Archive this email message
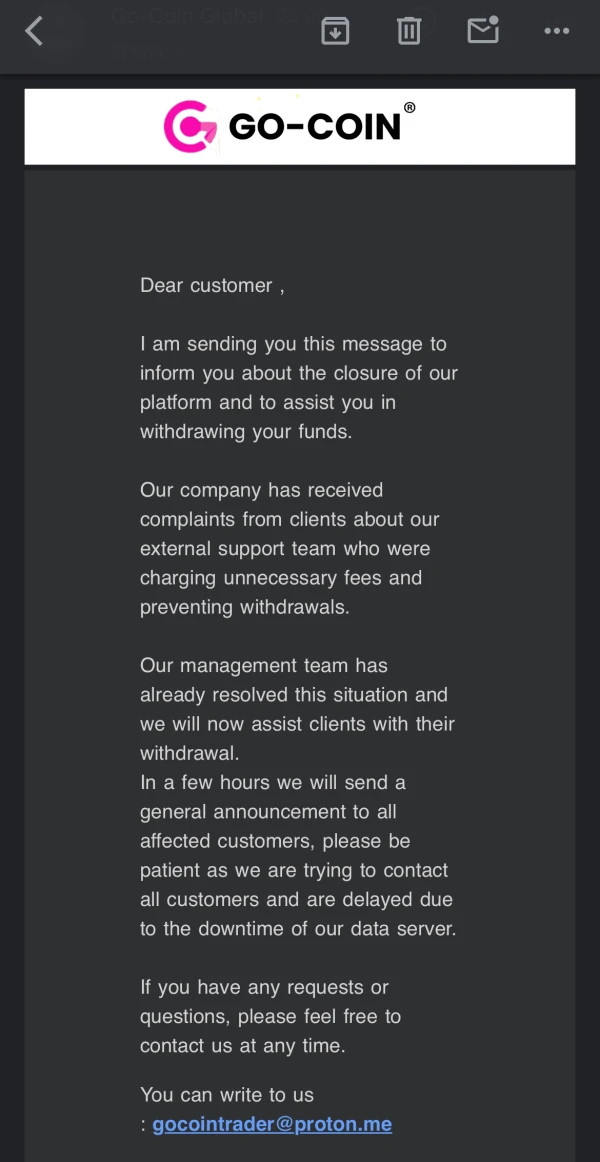This screenshot has height=1162, width=600. pyautogui.click(x=335, y=31)
